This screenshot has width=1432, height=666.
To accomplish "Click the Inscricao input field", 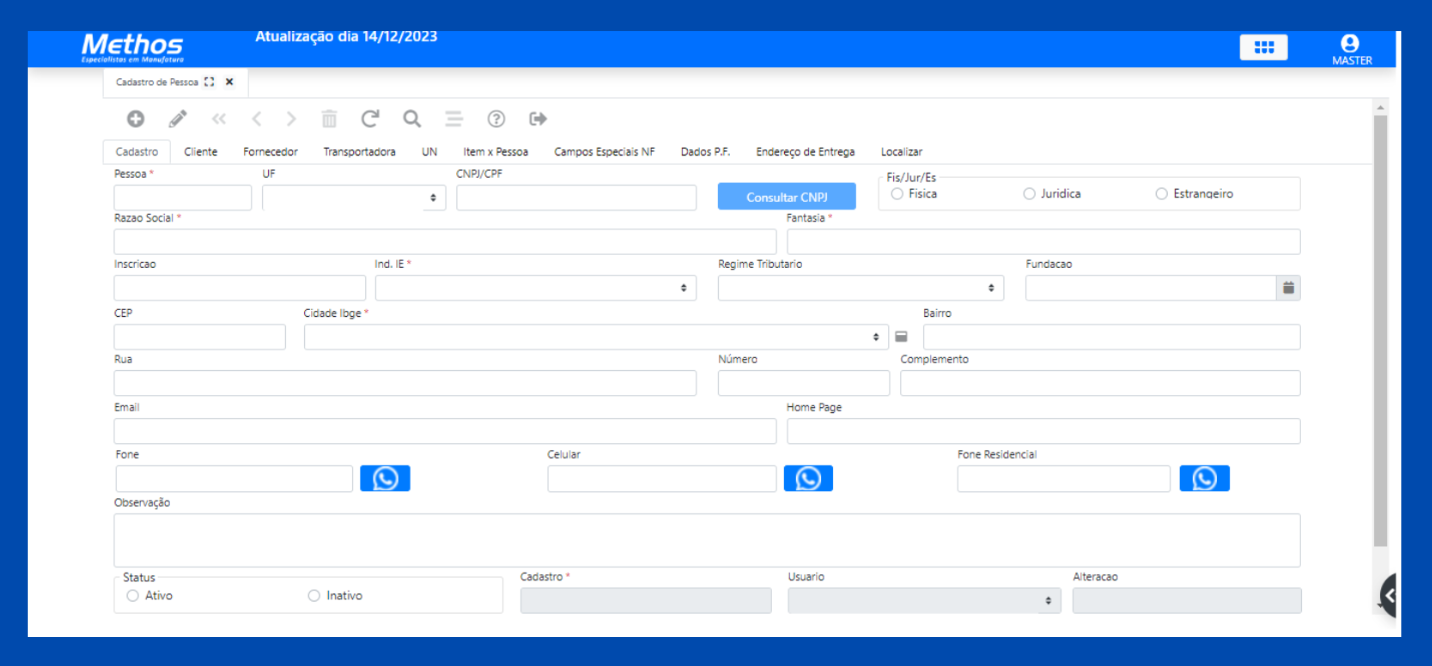I will click(x=240, y=288).
